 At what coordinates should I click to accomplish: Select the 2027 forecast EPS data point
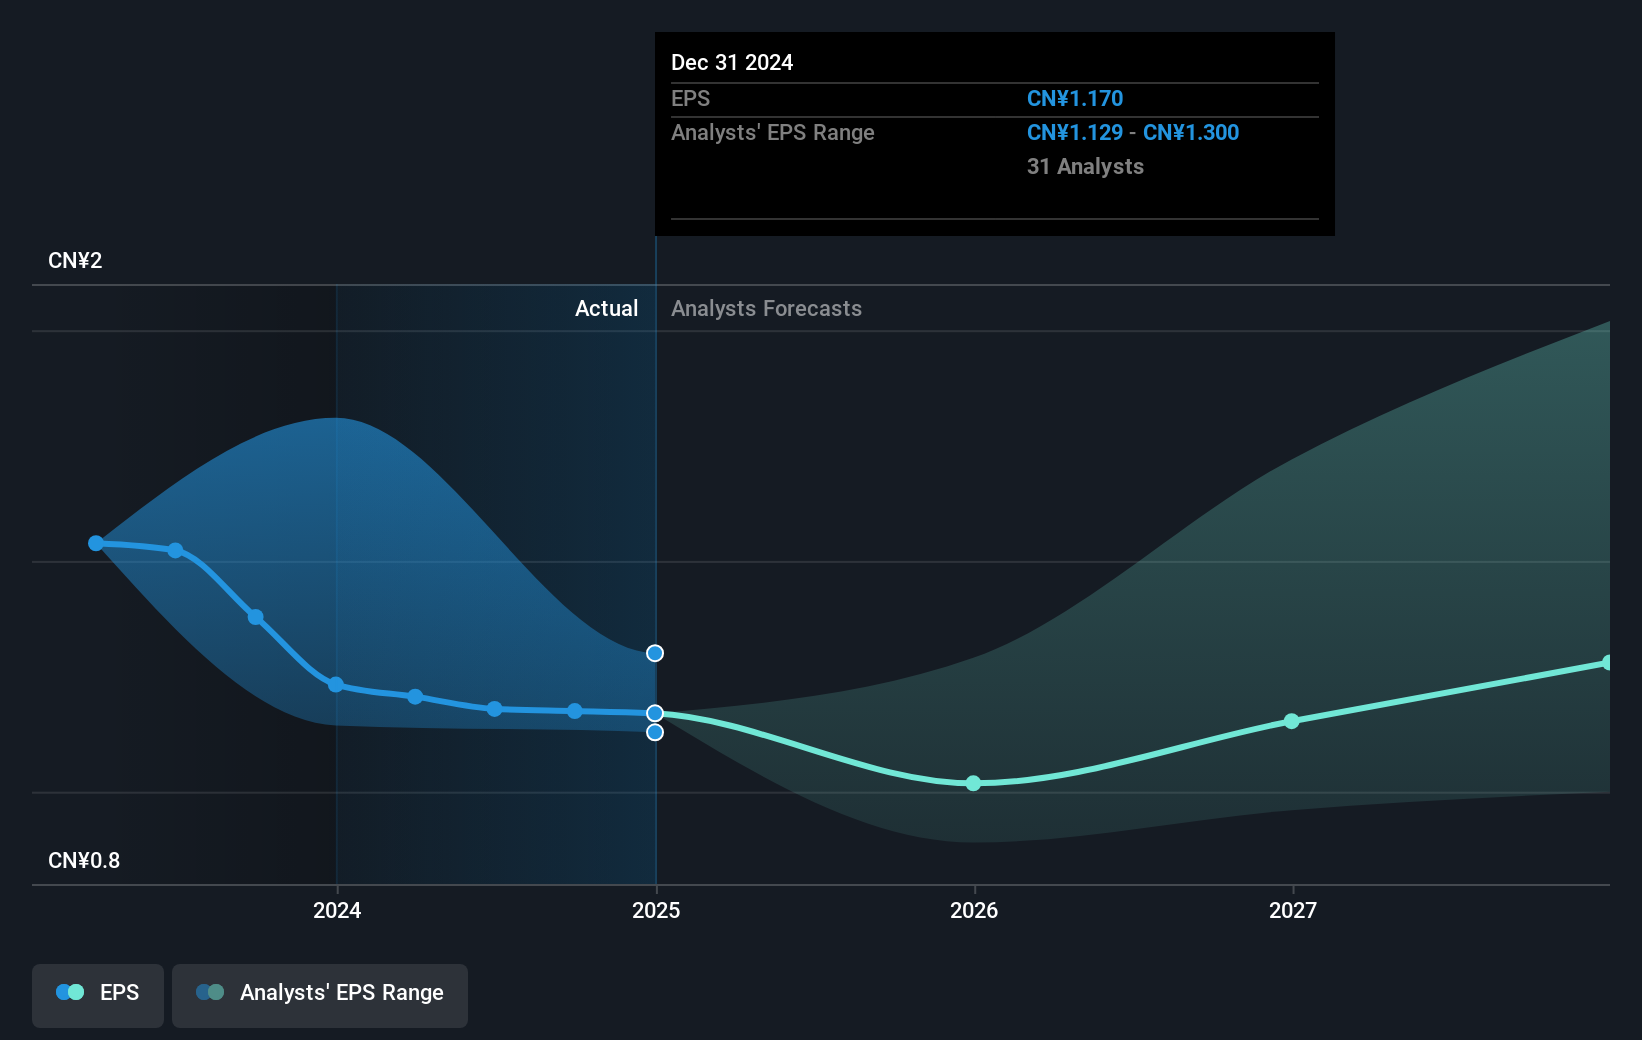pyautogui.click(x=1292, y=721)
